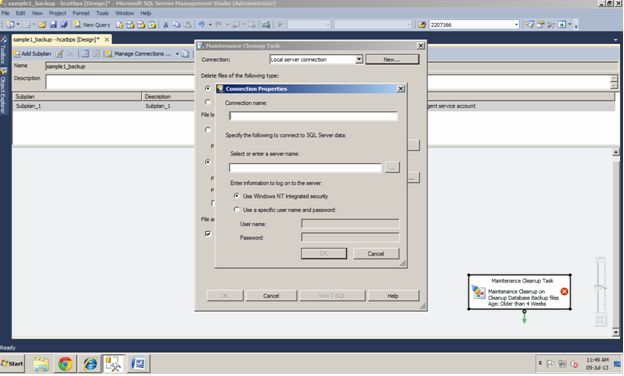Click the wrench tools icon in the top toolbar
Viewport: 624px width, 376px height.
551,25
